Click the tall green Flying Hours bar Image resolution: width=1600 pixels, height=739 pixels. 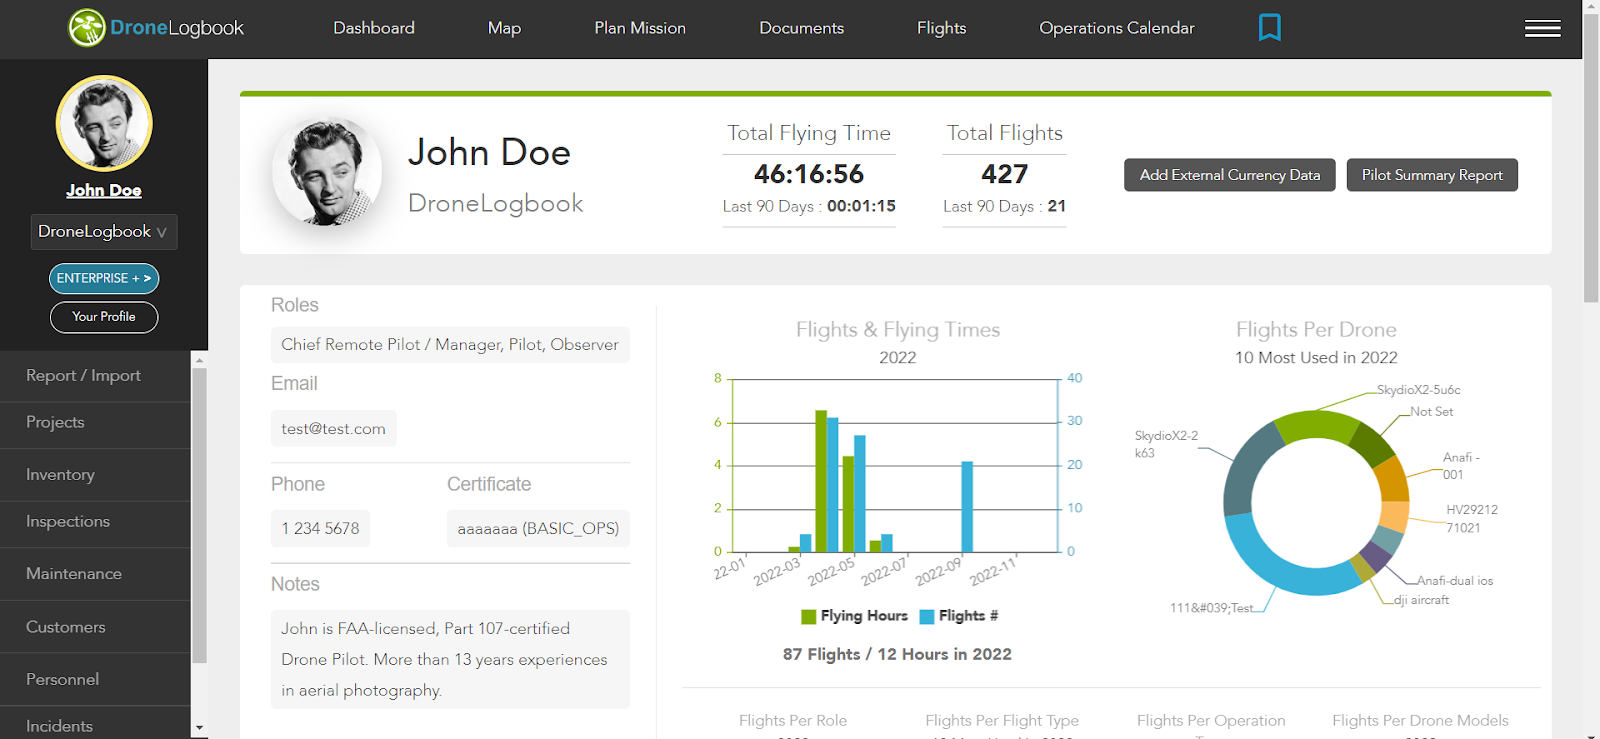[x=821, y=481]
